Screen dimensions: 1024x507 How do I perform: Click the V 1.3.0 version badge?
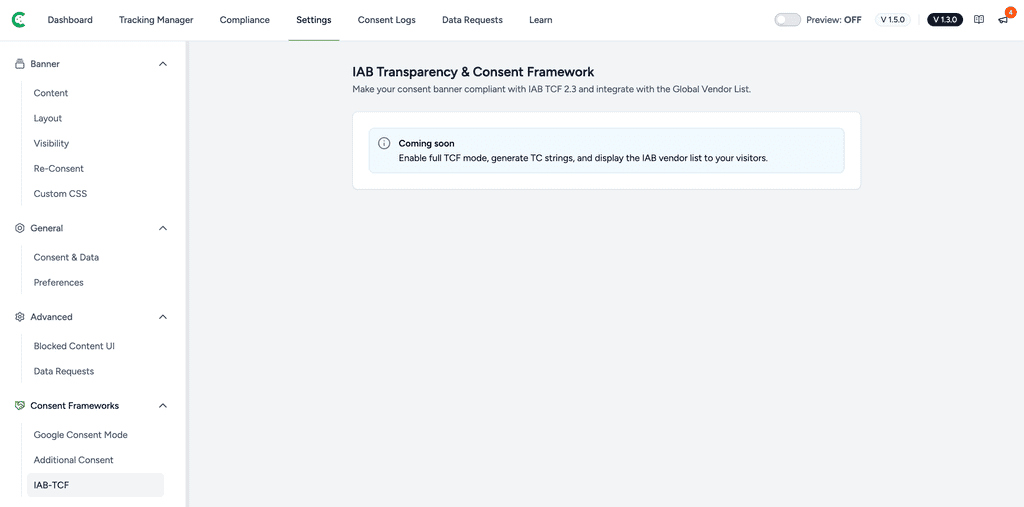[945, 20]
